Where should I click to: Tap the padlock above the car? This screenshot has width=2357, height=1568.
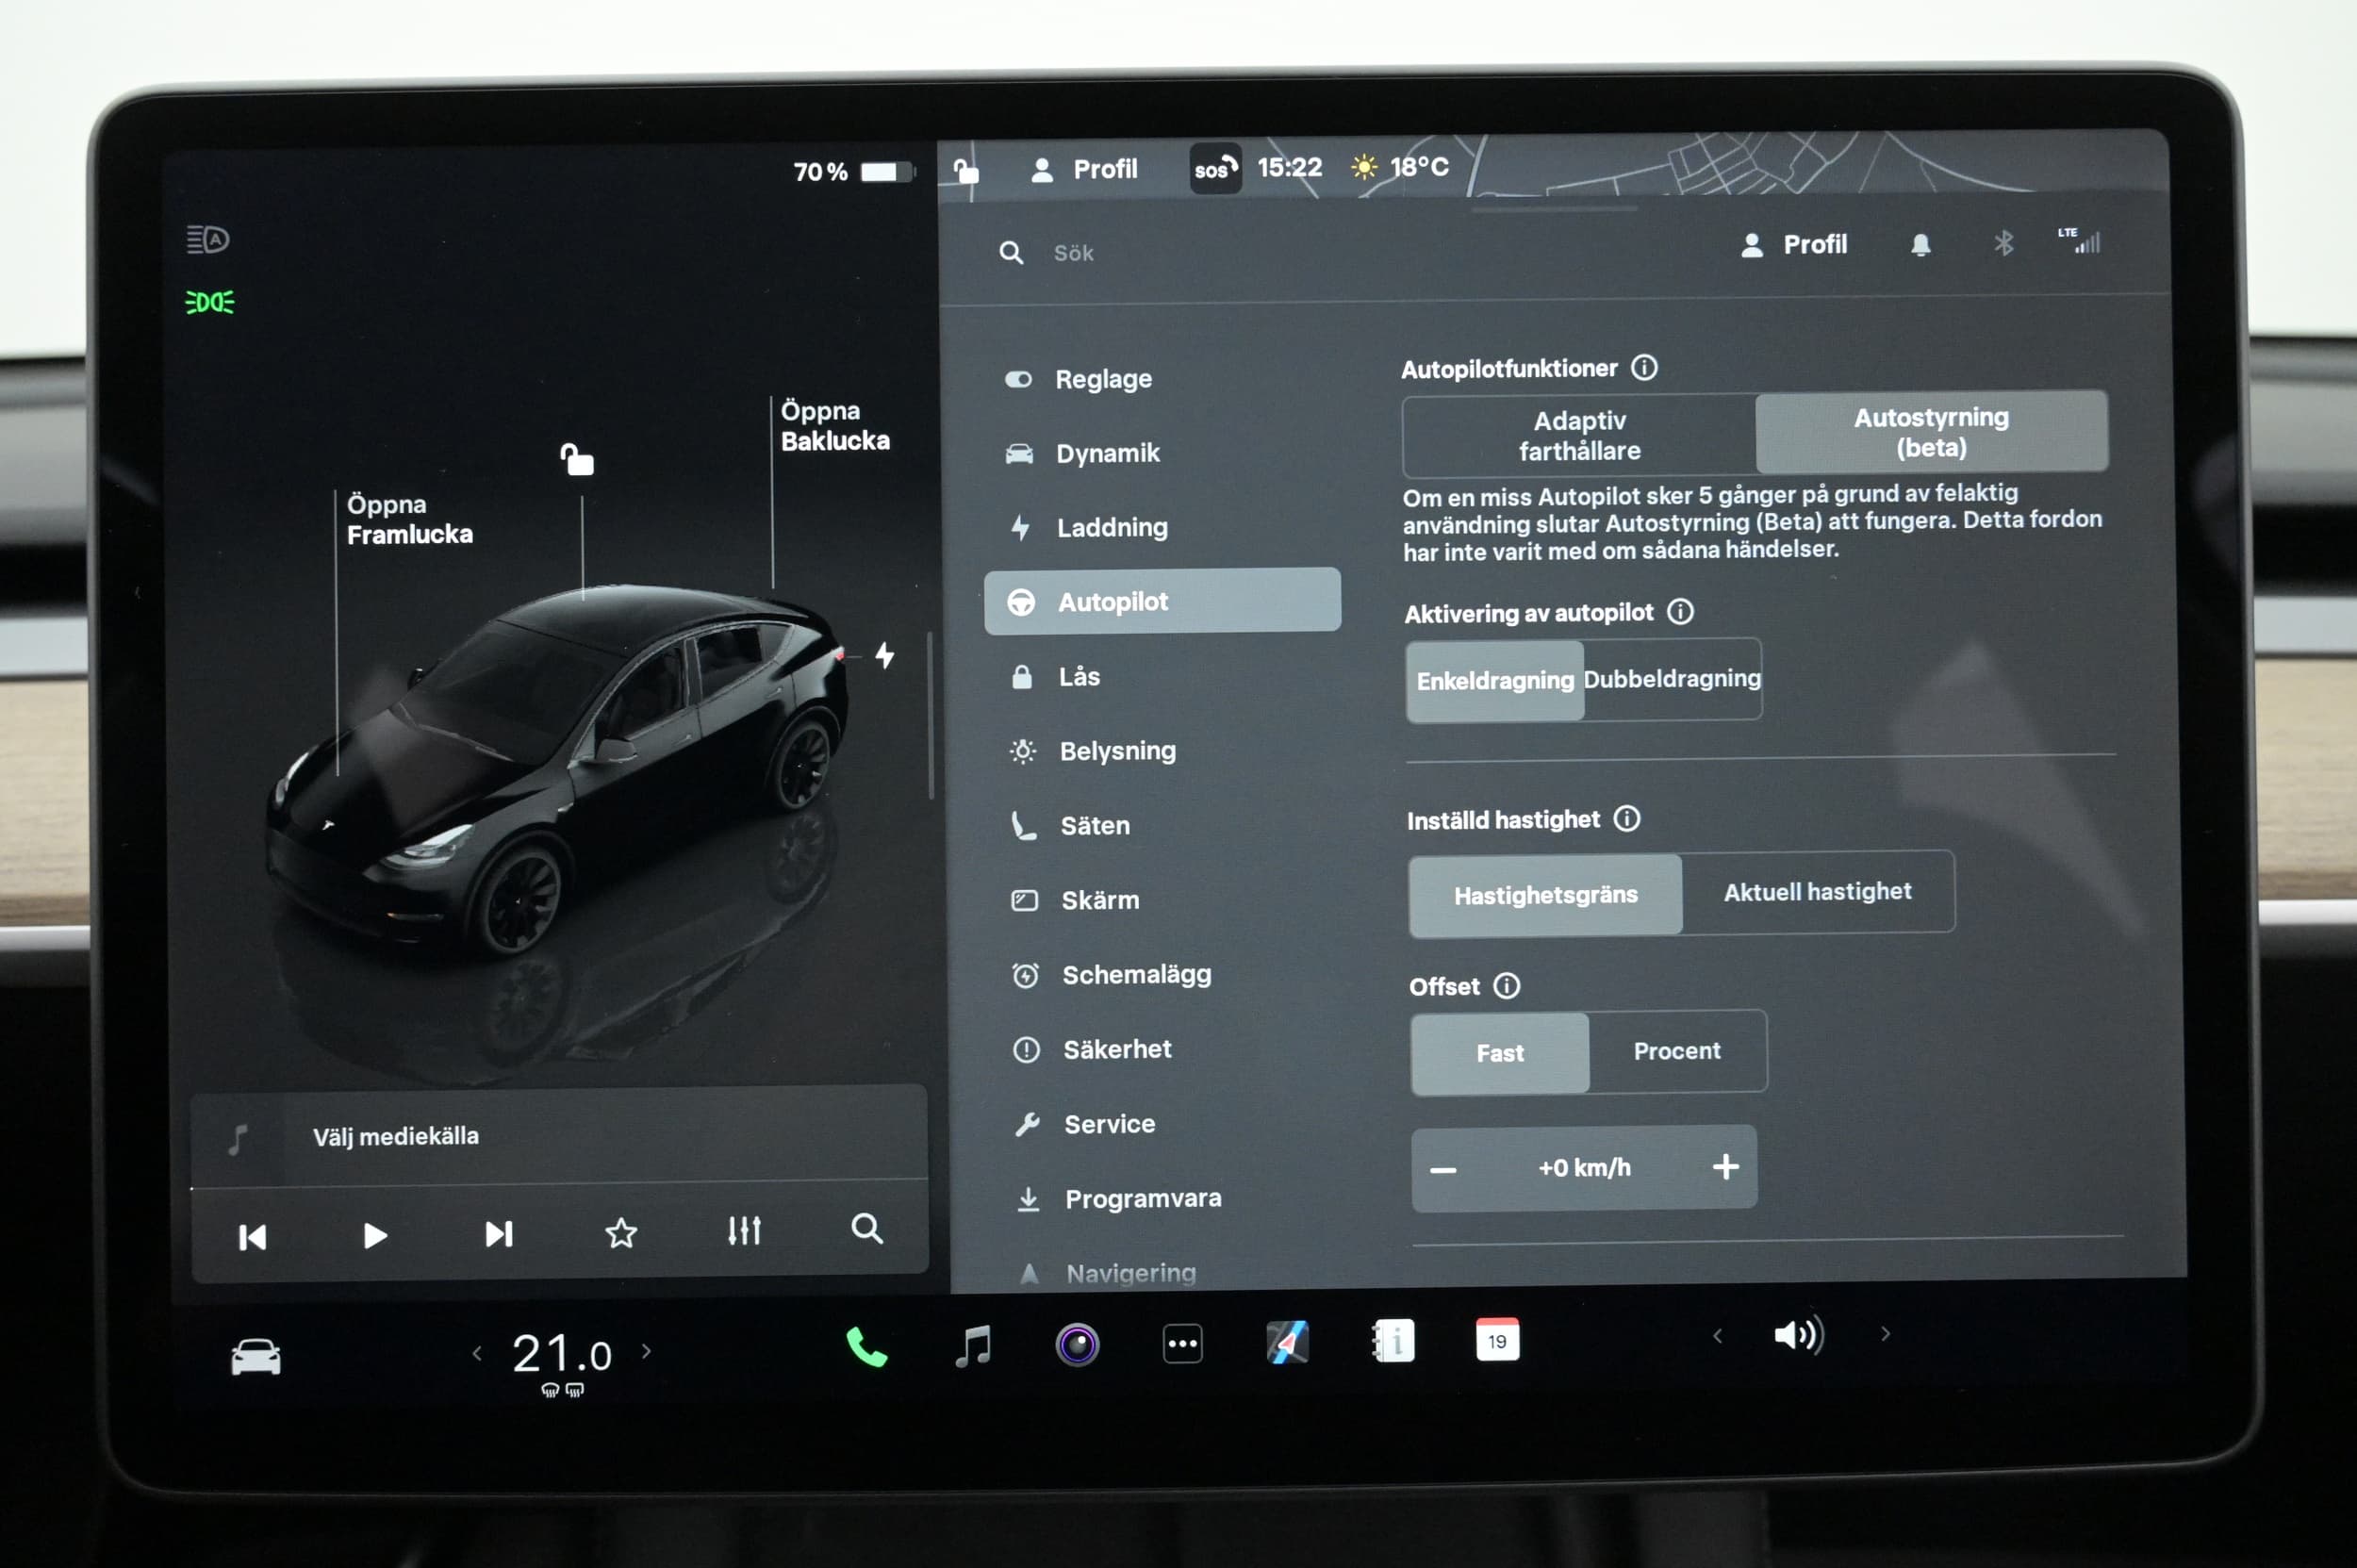tap(577, 459)
